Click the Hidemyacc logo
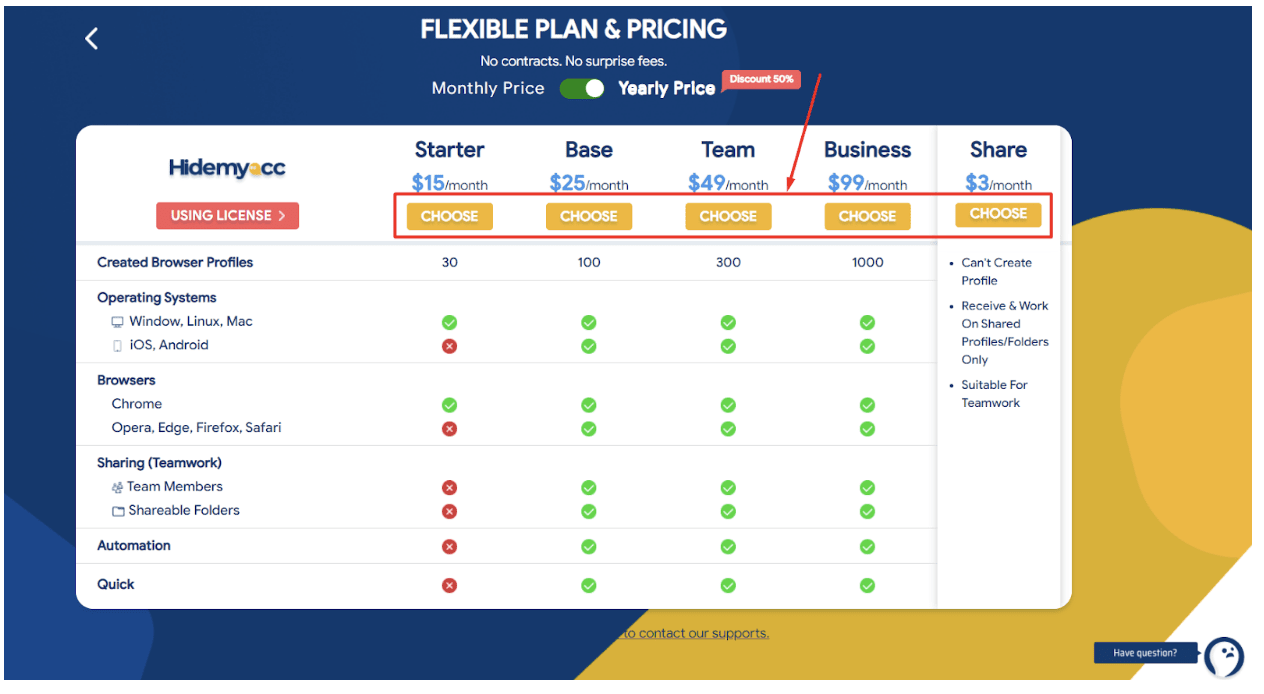Image resolution: width=1264 pixels, height=694 pixels. pyautogui.click(x=227, y=168)
